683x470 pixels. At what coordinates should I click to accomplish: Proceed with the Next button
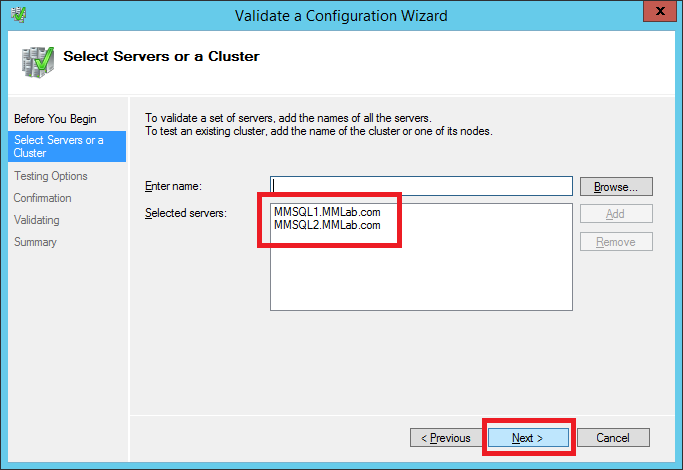pos(527,438)
